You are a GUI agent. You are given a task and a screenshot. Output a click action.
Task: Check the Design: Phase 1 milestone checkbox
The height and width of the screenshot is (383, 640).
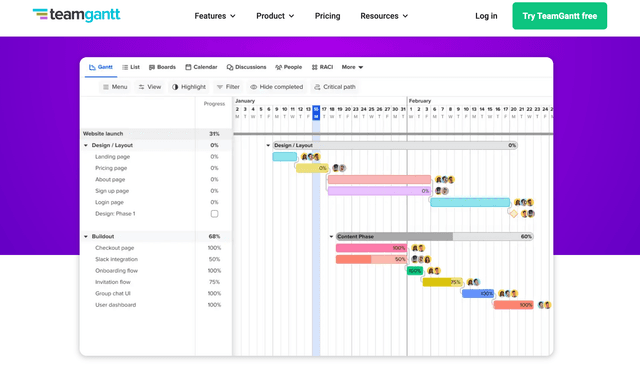[x=214, y=214]
